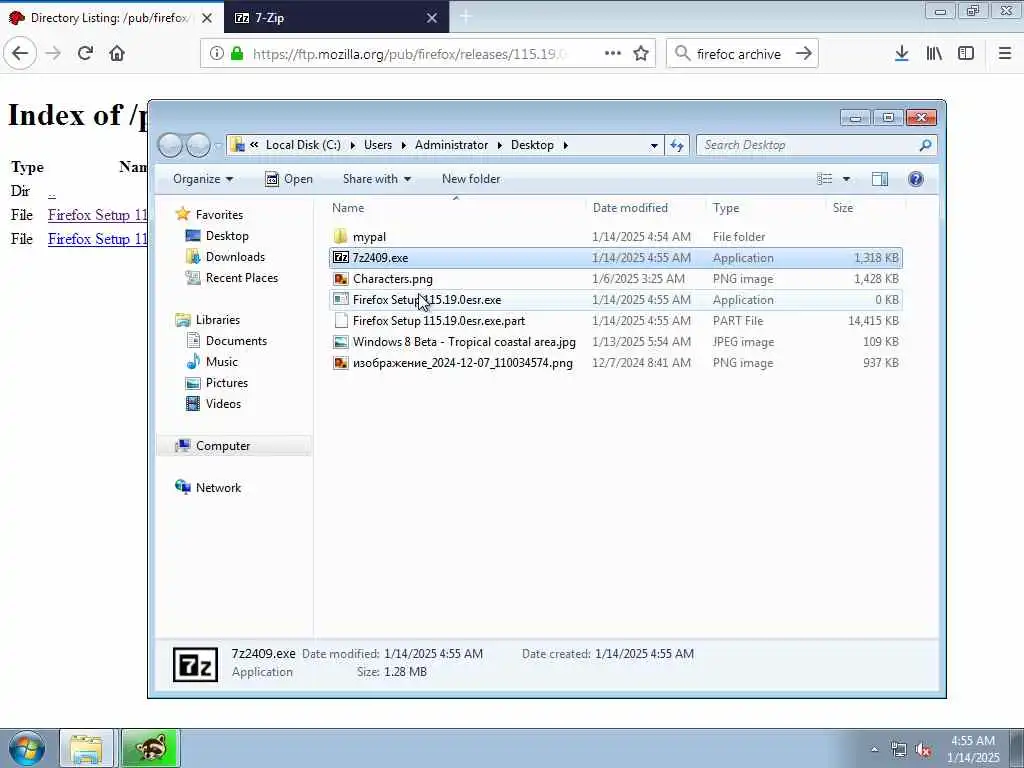This screenshot has width=1024, height=768.
Task: Open the Videos library
Action: (x=214, y=404)
